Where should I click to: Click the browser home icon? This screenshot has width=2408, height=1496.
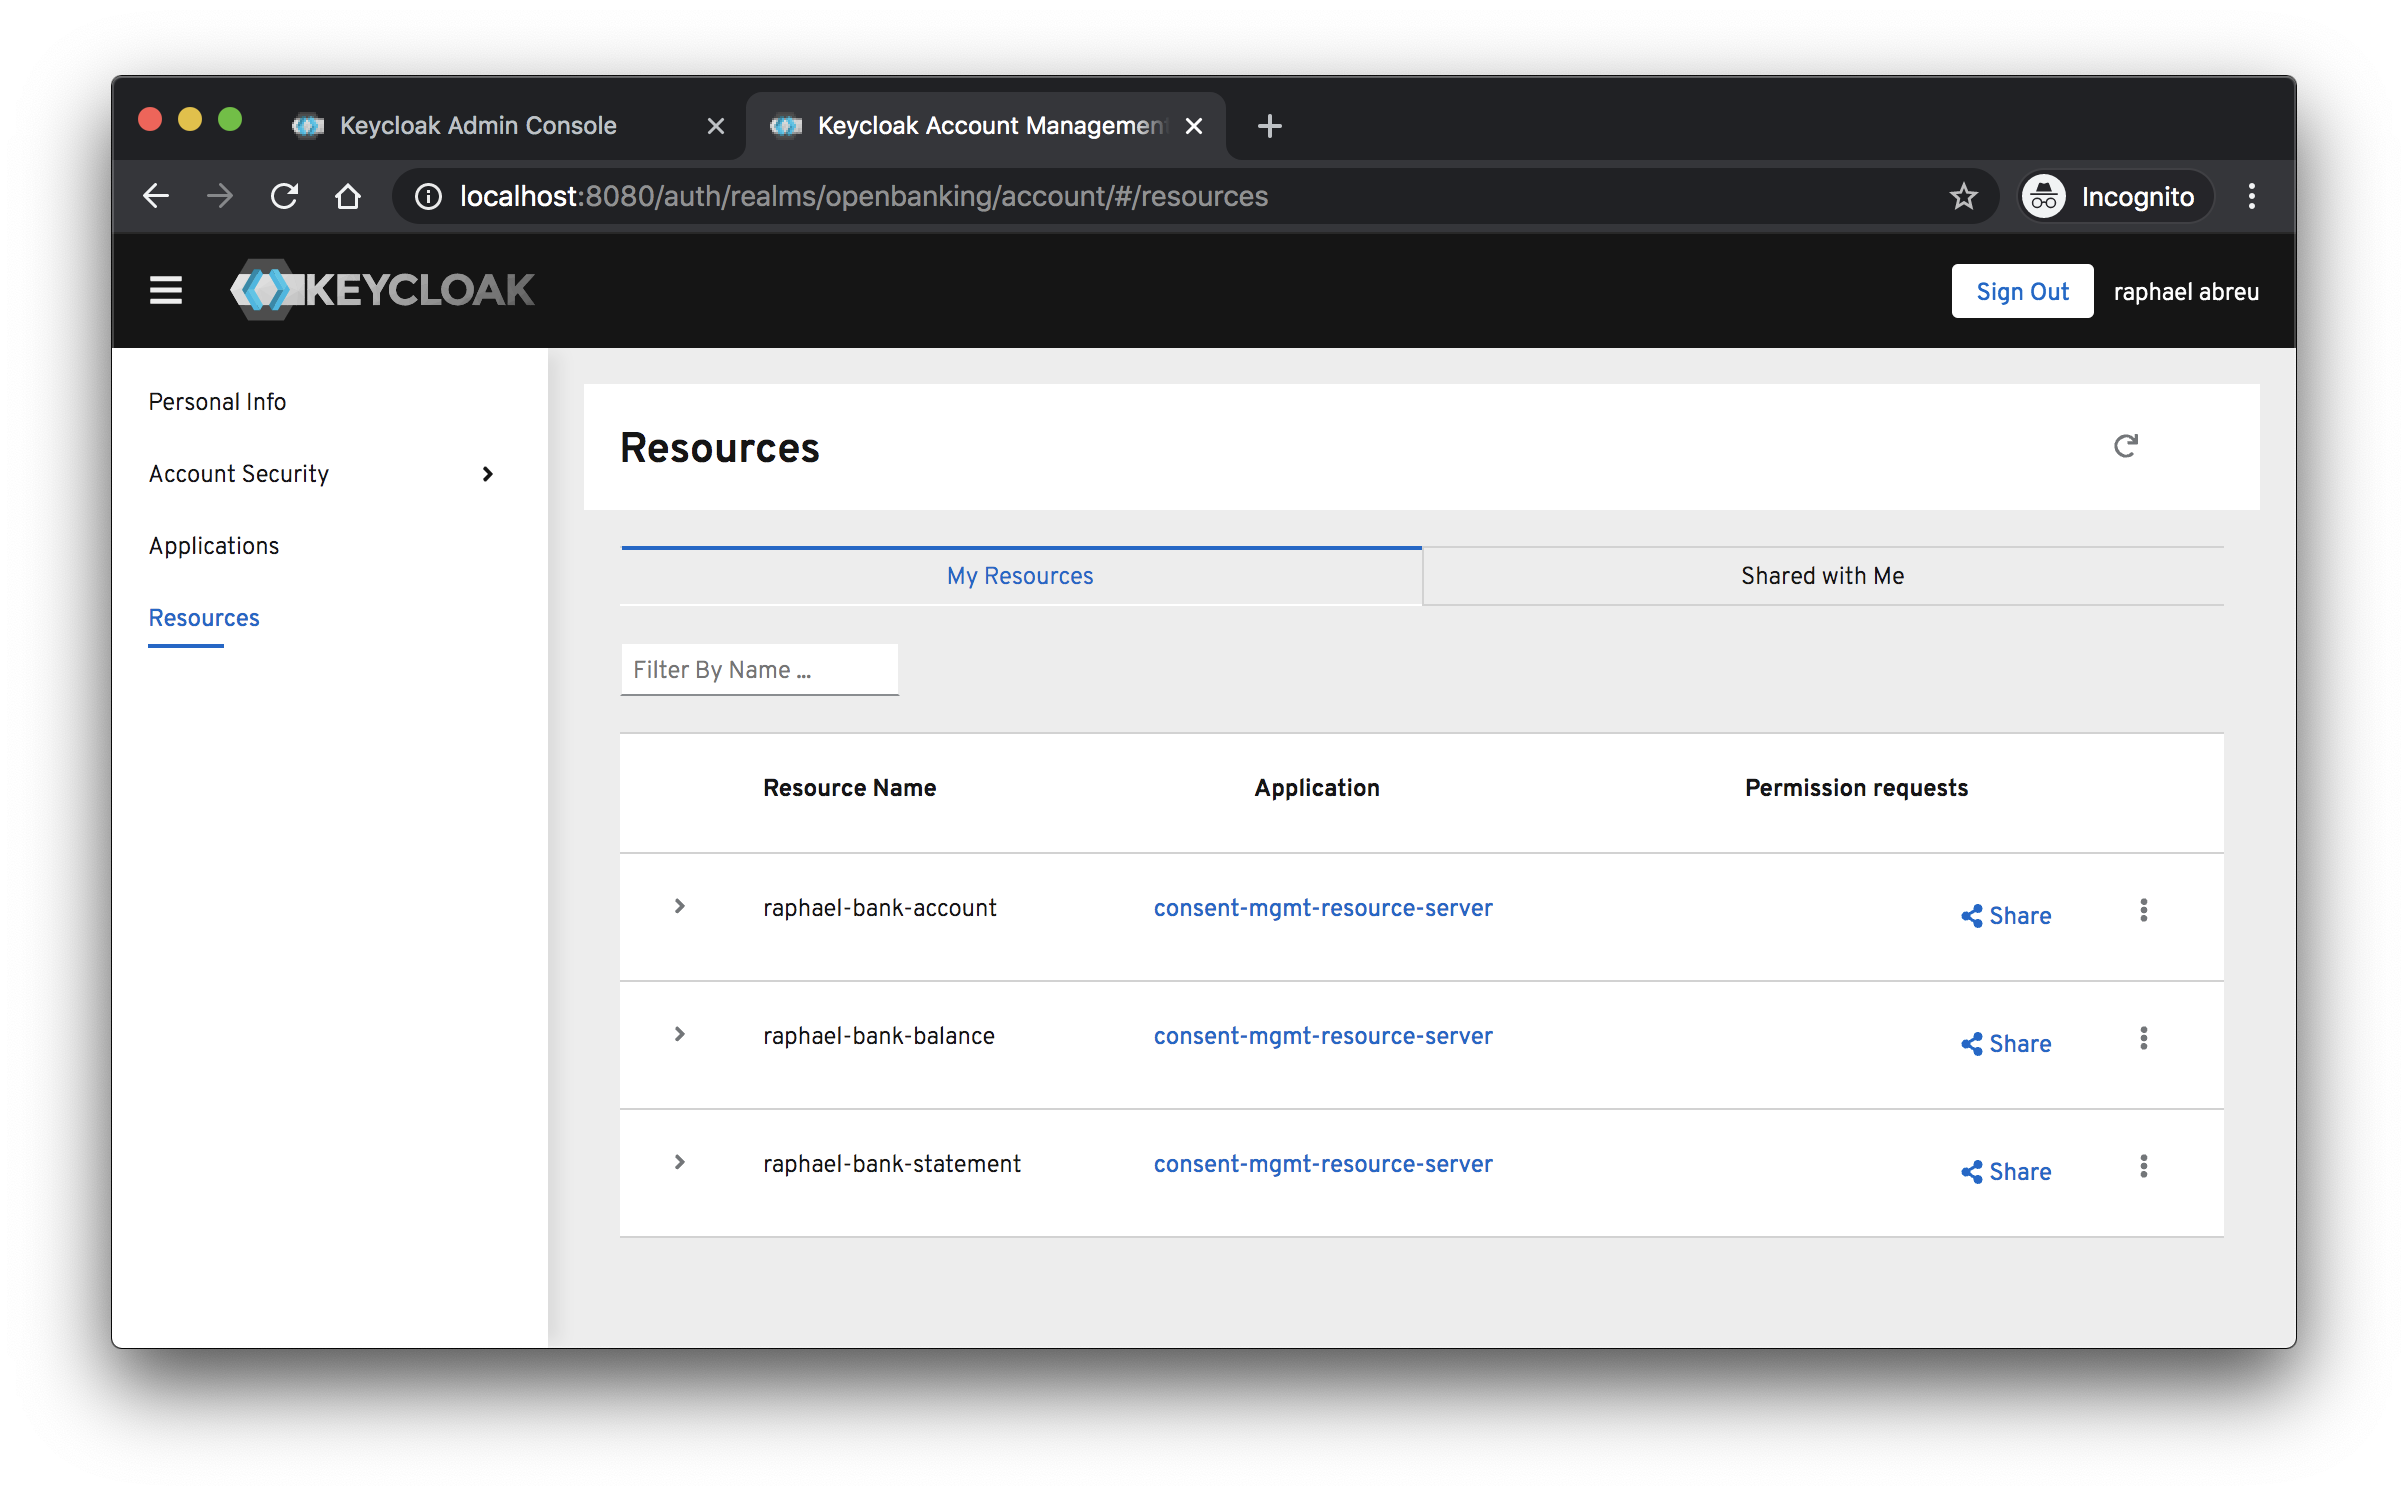[x=348, y=196]
